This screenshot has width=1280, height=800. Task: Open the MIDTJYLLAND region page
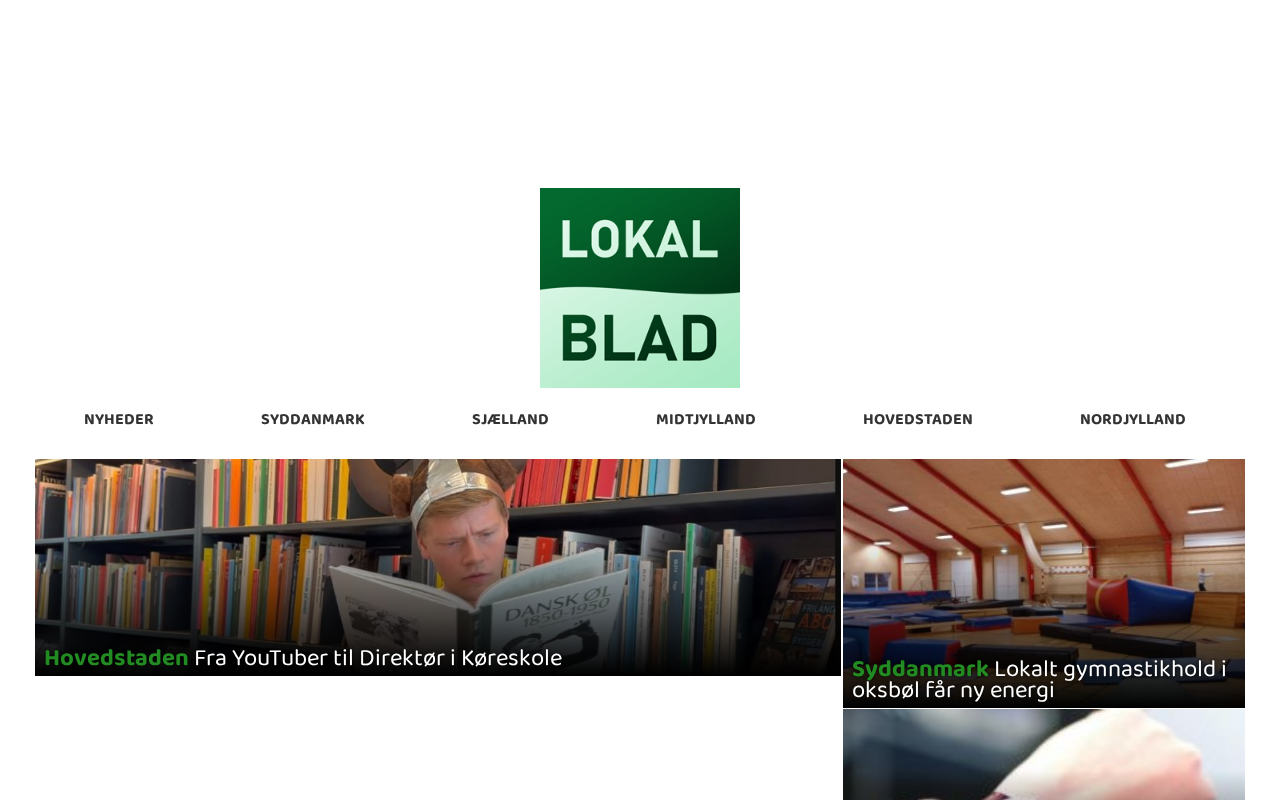[x=706, y=420]
